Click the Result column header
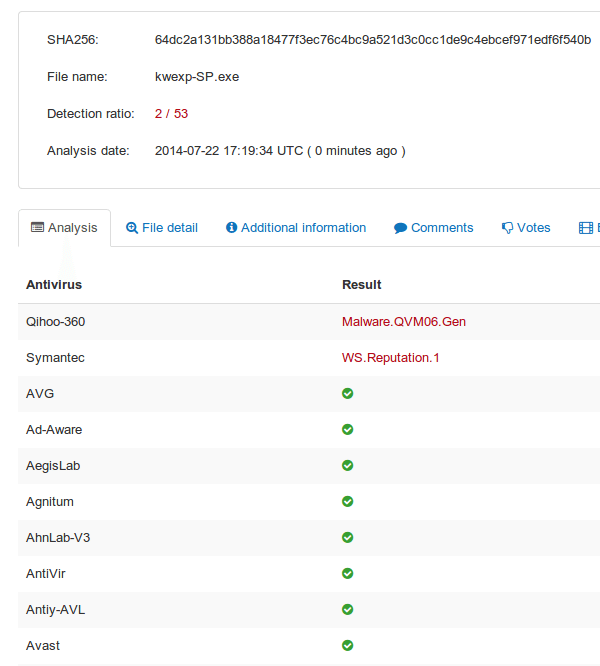The height and width of the screenshot is (666, 600). 362,285
